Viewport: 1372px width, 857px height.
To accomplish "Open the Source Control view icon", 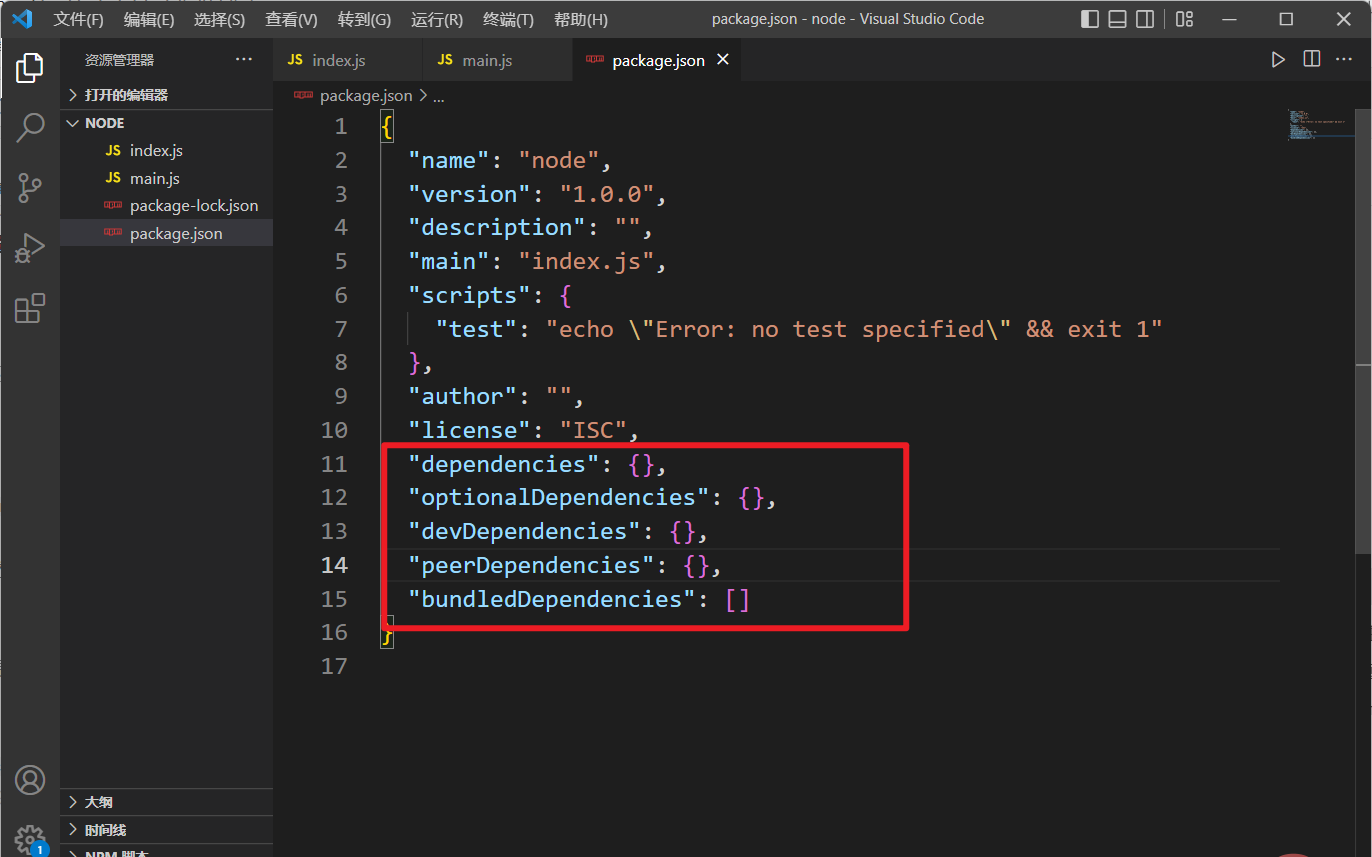I will tap(30, 187).
